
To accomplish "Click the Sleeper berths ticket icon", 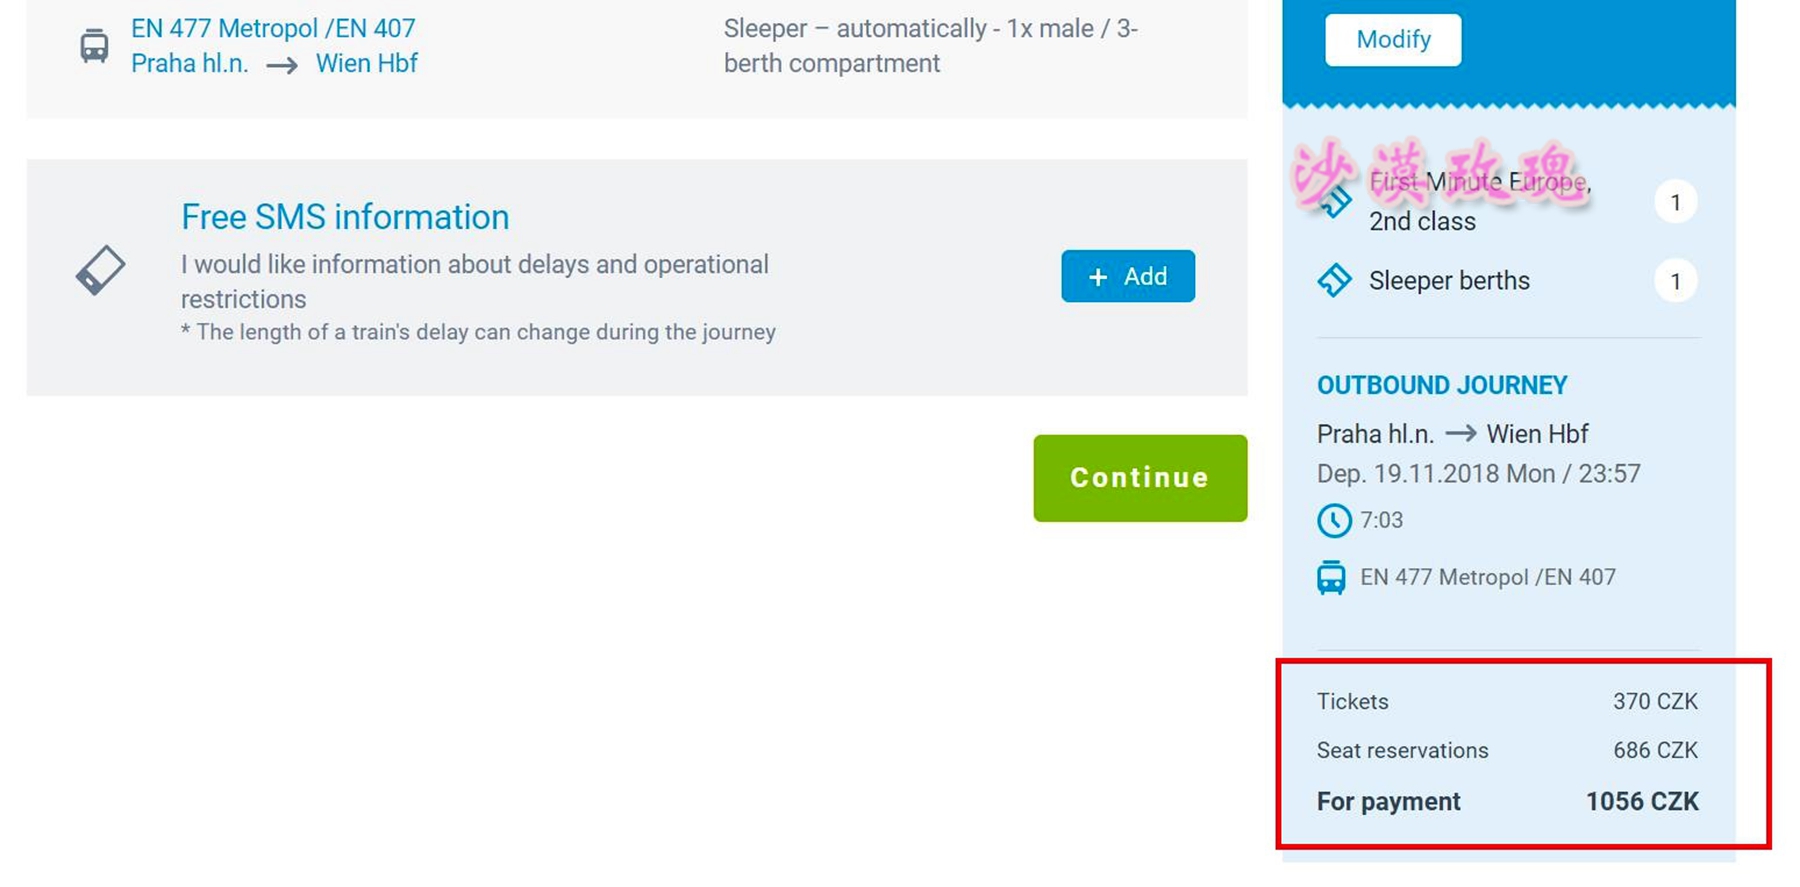I will pos(1334,281).
